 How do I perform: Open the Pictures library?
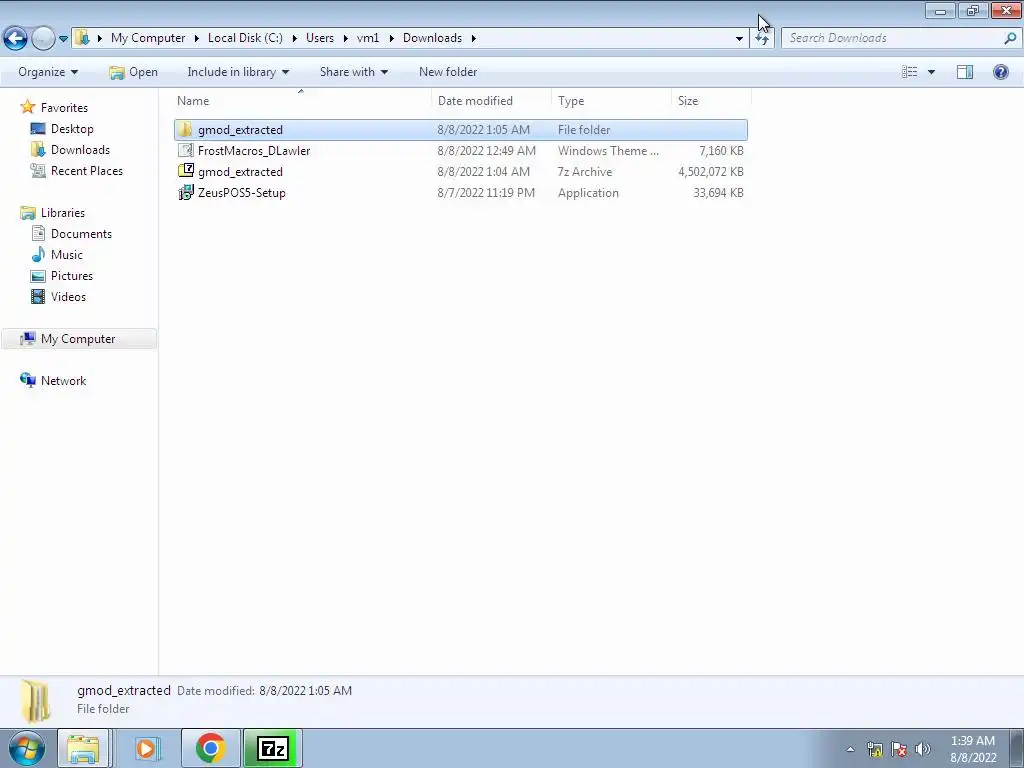point(72,276)
